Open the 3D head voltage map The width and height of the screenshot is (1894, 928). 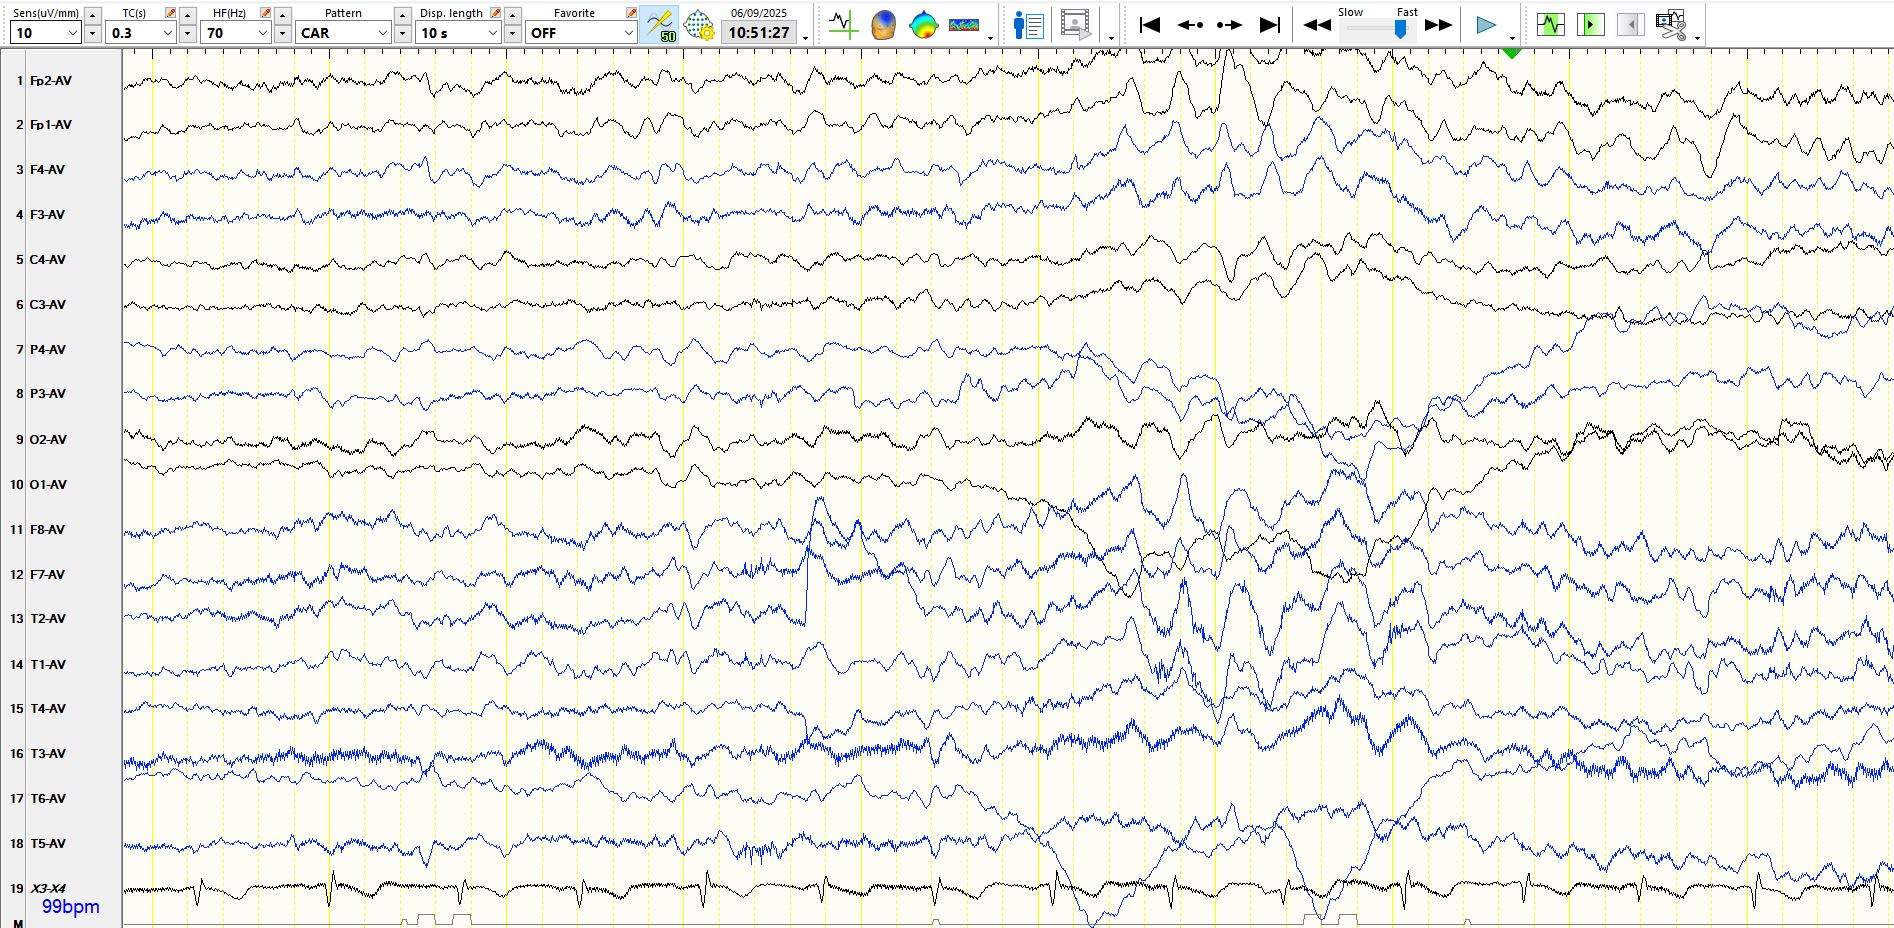[883, 25]
